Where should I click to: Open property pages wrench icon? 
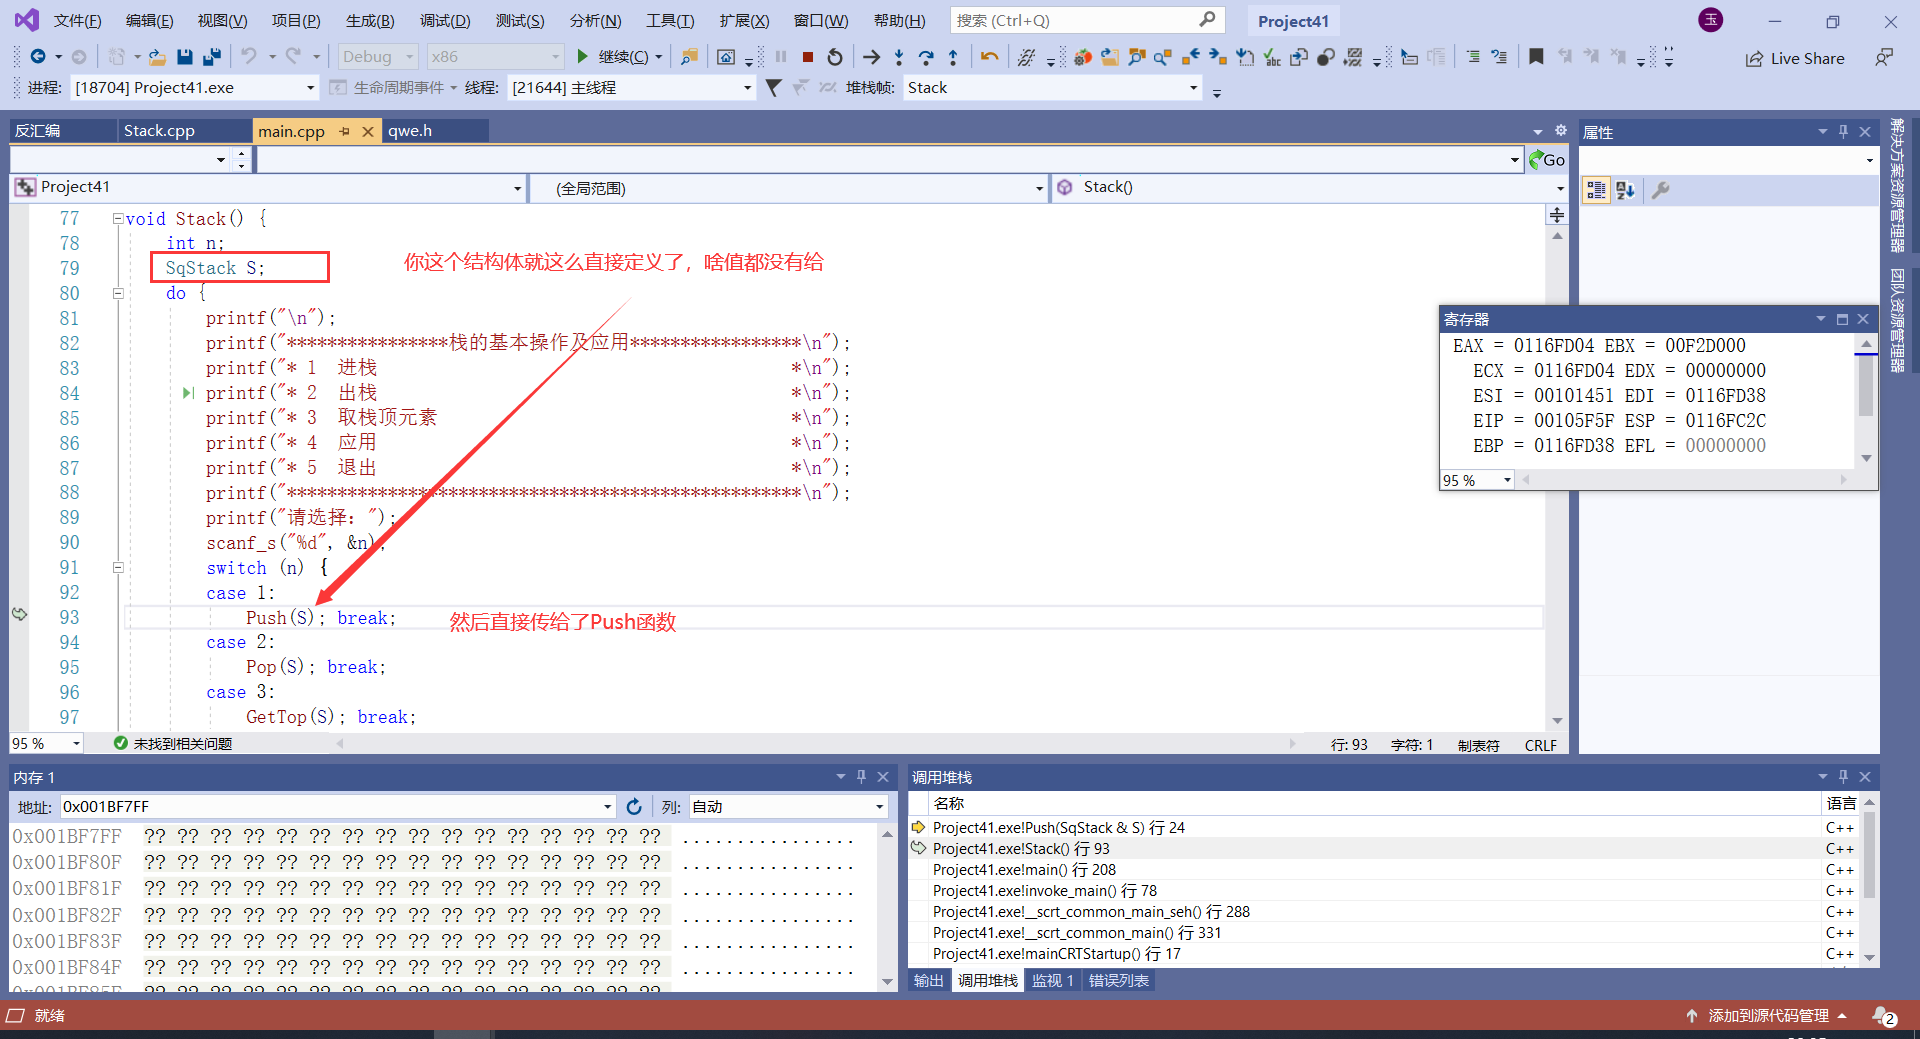[1660, 190]
